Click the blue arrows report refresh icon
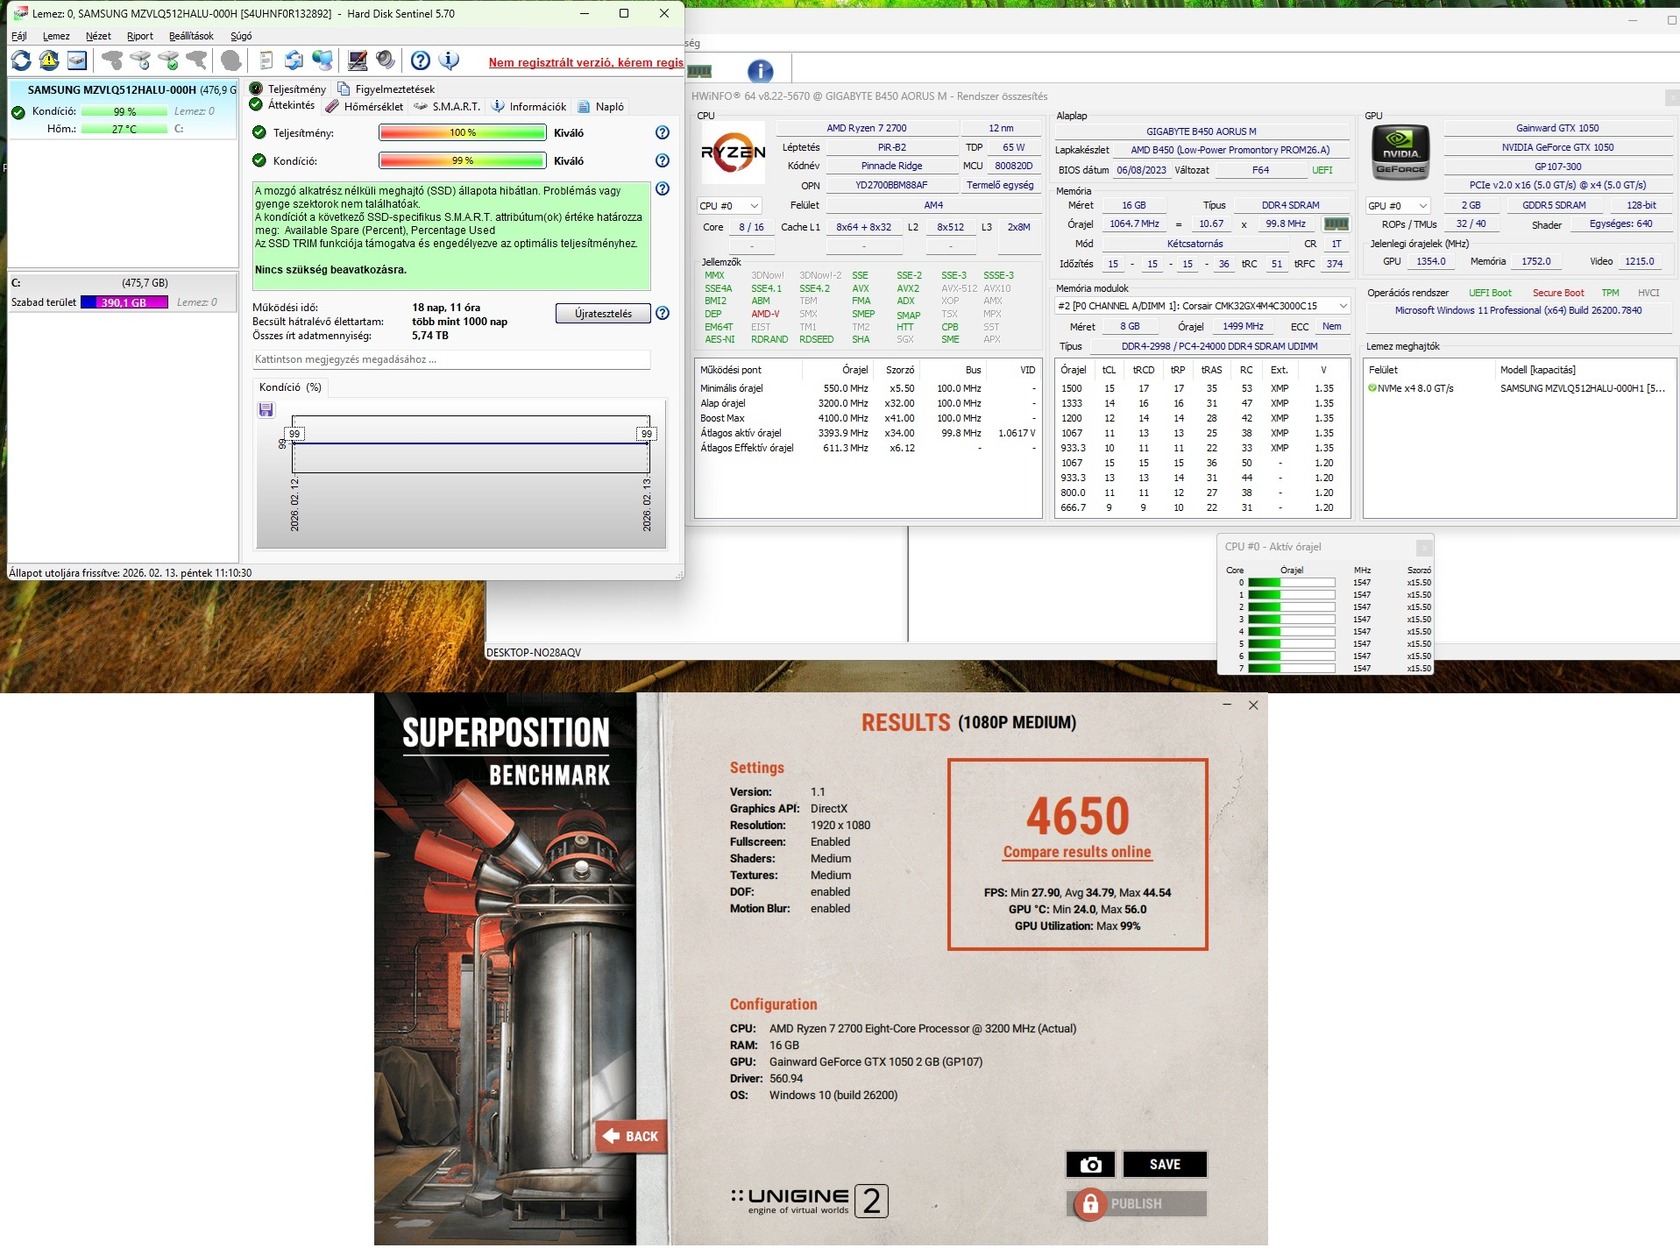The image size is (1680, 1248). (x=294, y=61)
